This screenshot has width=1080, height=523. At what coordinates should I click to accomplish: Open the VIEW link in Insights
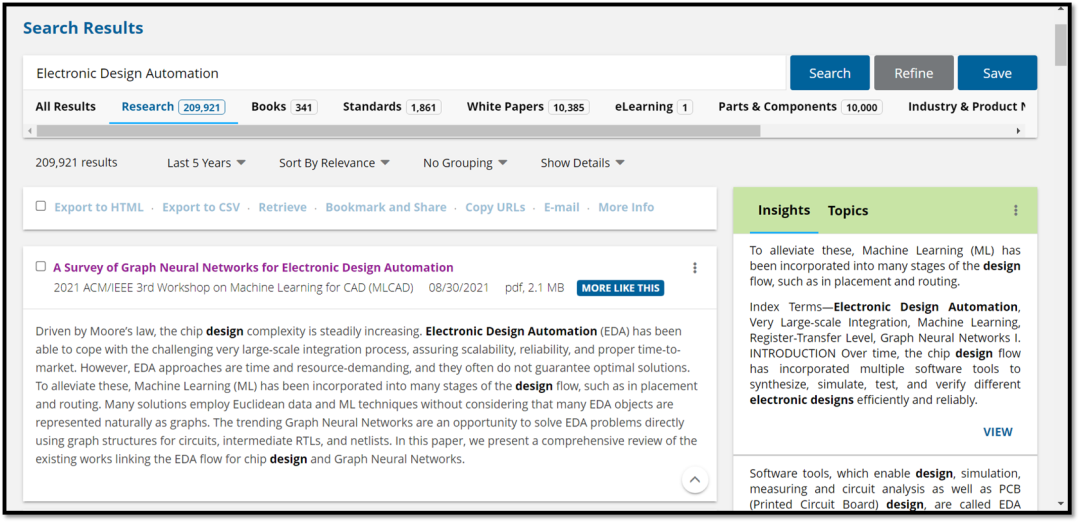tap(997, 432)
